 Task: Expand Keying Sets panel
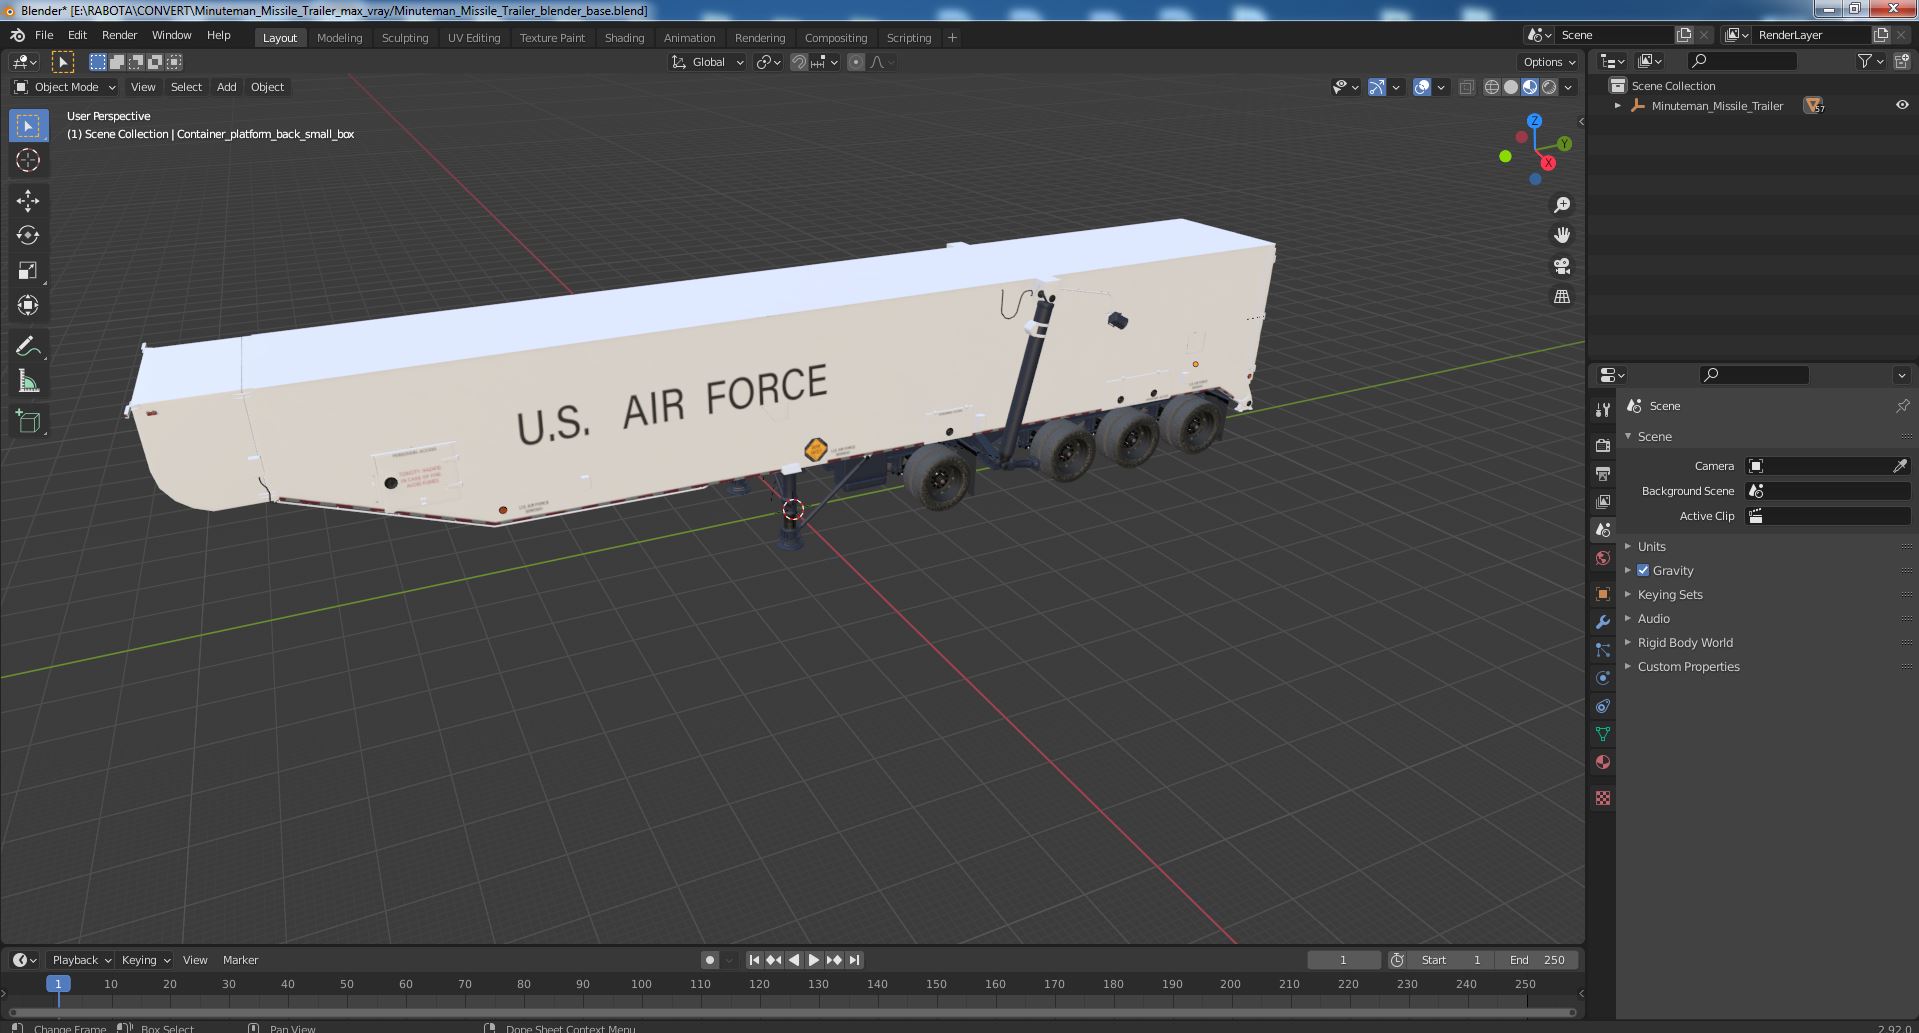point(1669,594)
